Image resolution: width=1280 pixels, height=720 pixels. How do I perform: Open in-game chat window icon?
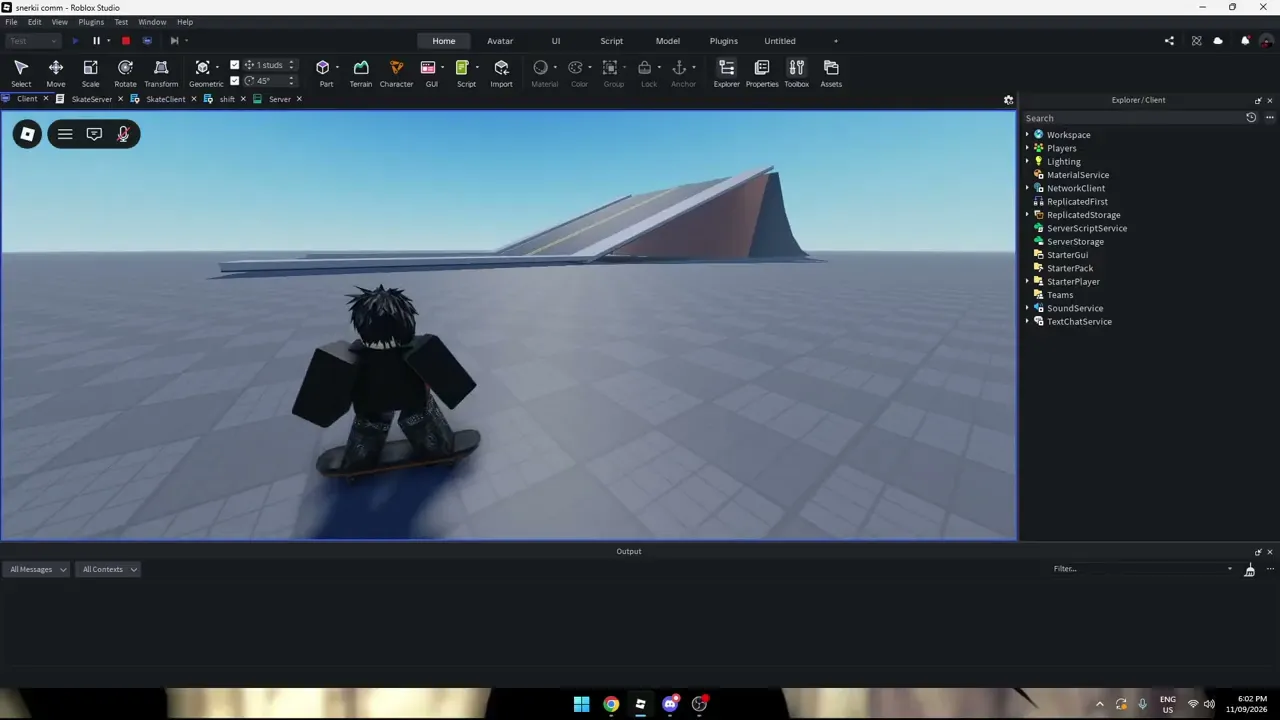tap(94, 134)
